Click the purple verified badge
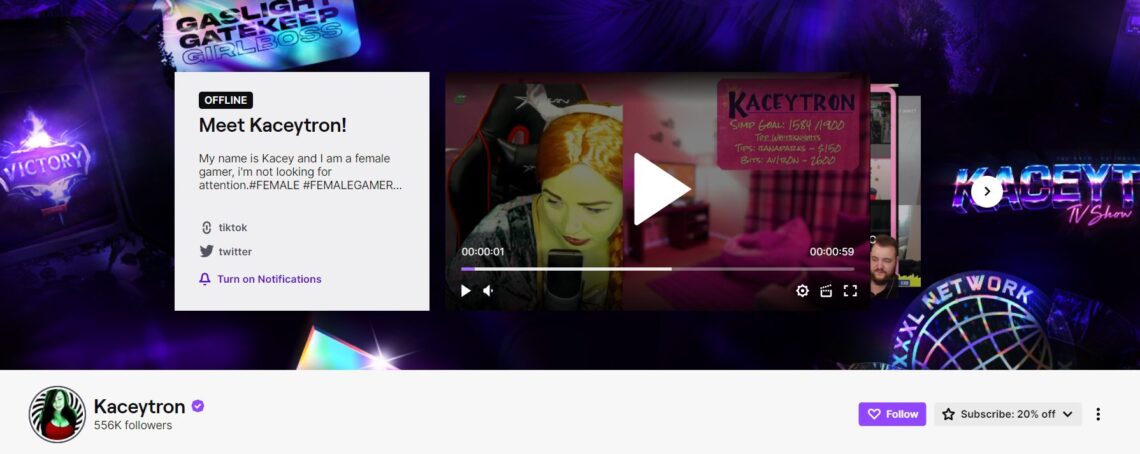 pos(198,406)
